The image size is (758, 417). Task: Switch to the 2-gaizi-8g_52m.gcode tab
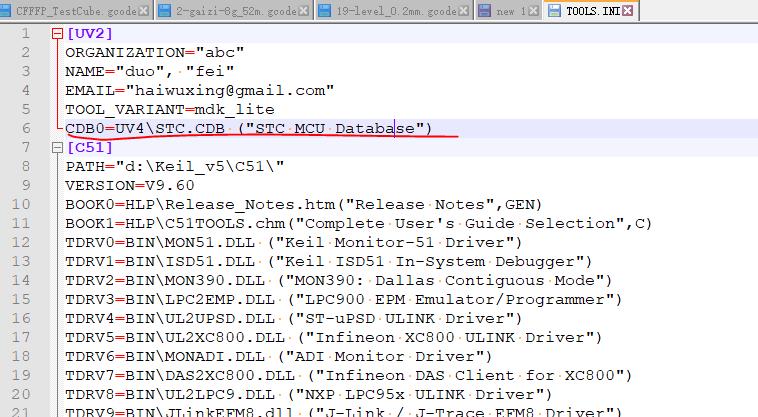click(236, 11)
